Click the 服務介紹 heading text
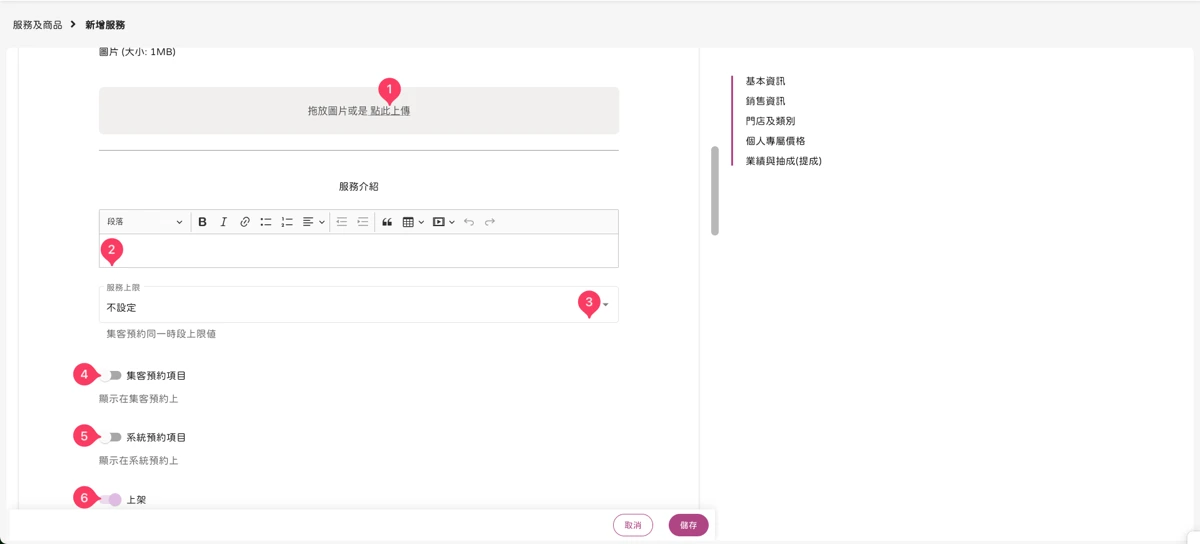 [x=359, y=187]
